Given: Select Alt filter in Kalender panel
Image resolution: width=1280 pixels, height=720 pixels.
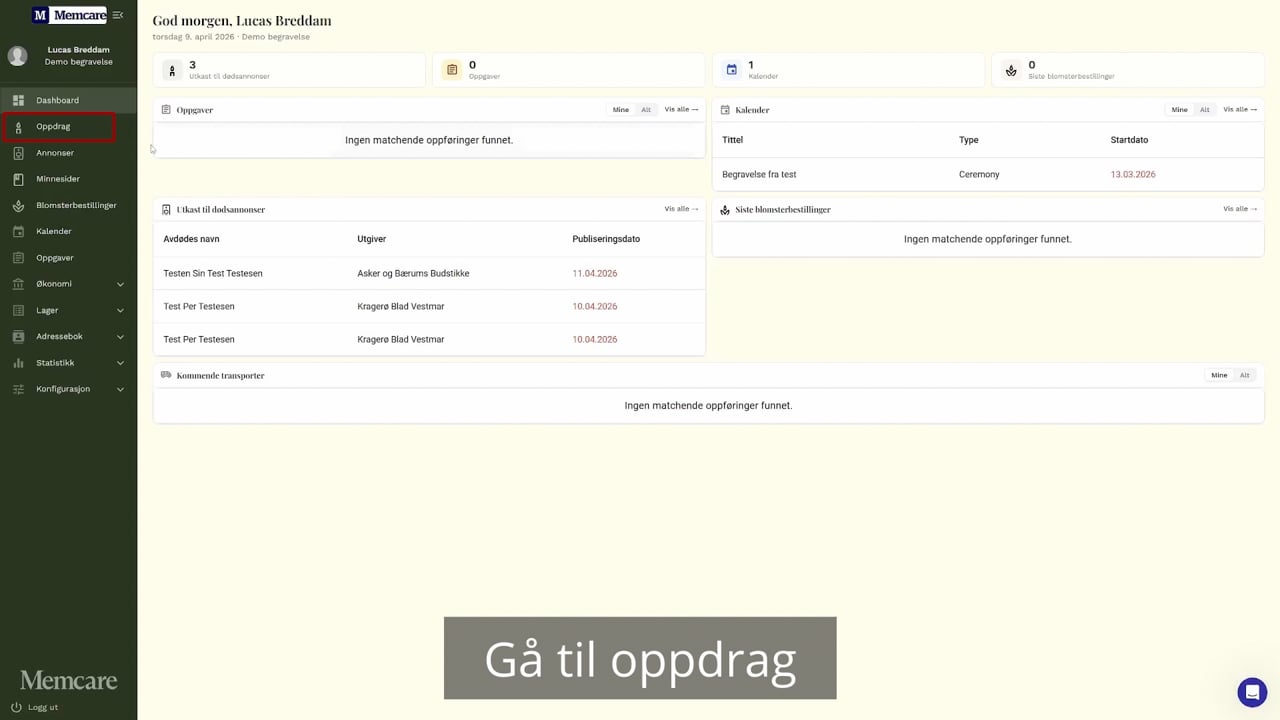Looking at the screenshot, I should 1205,110.
